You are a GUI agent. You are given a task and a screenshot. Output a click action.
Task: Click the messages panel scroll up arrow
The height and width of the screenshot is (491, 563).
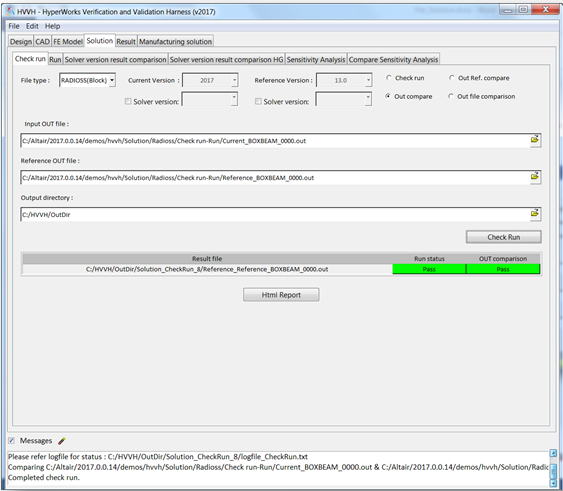tap(553, 453)
